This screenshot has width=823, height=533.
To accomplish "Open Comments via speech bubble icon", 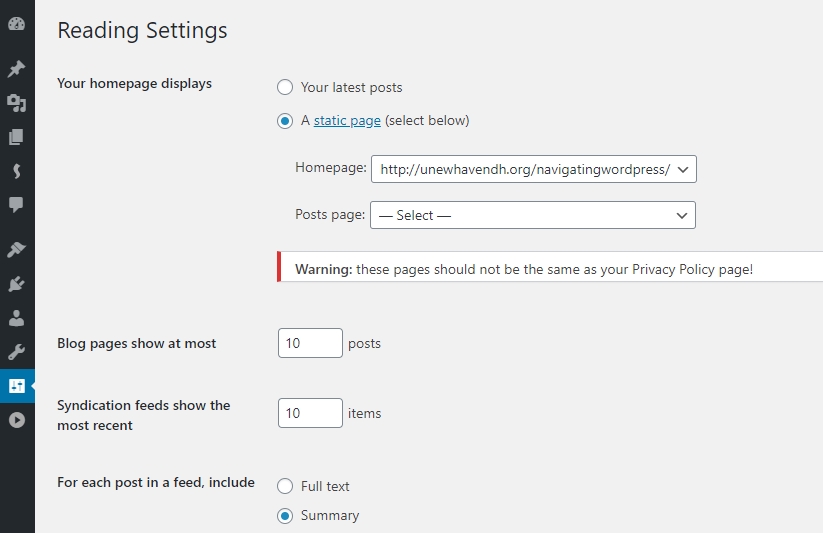I will click(x=16, y=204).
